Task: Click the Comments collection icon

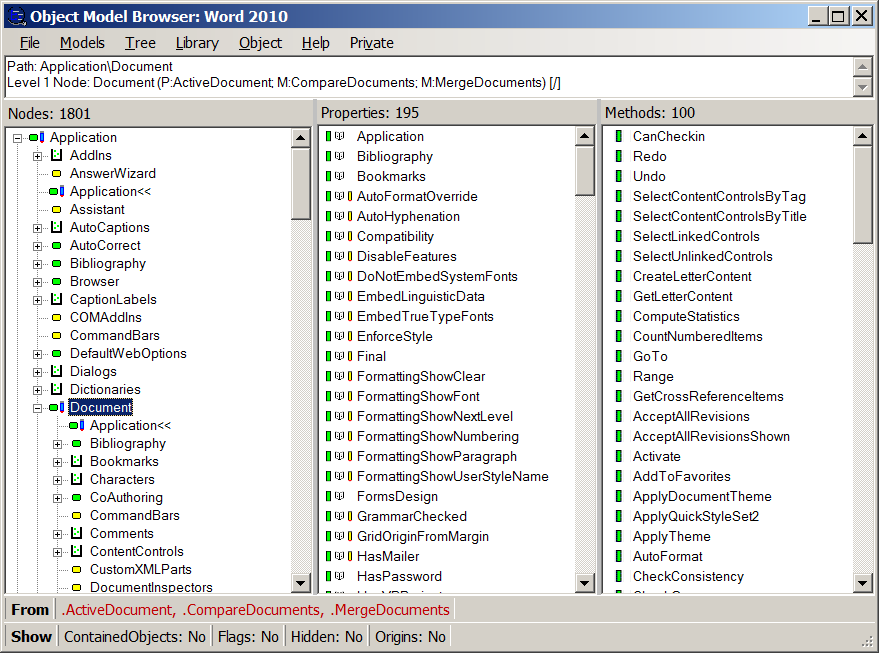Action: [x=77, y=533]
